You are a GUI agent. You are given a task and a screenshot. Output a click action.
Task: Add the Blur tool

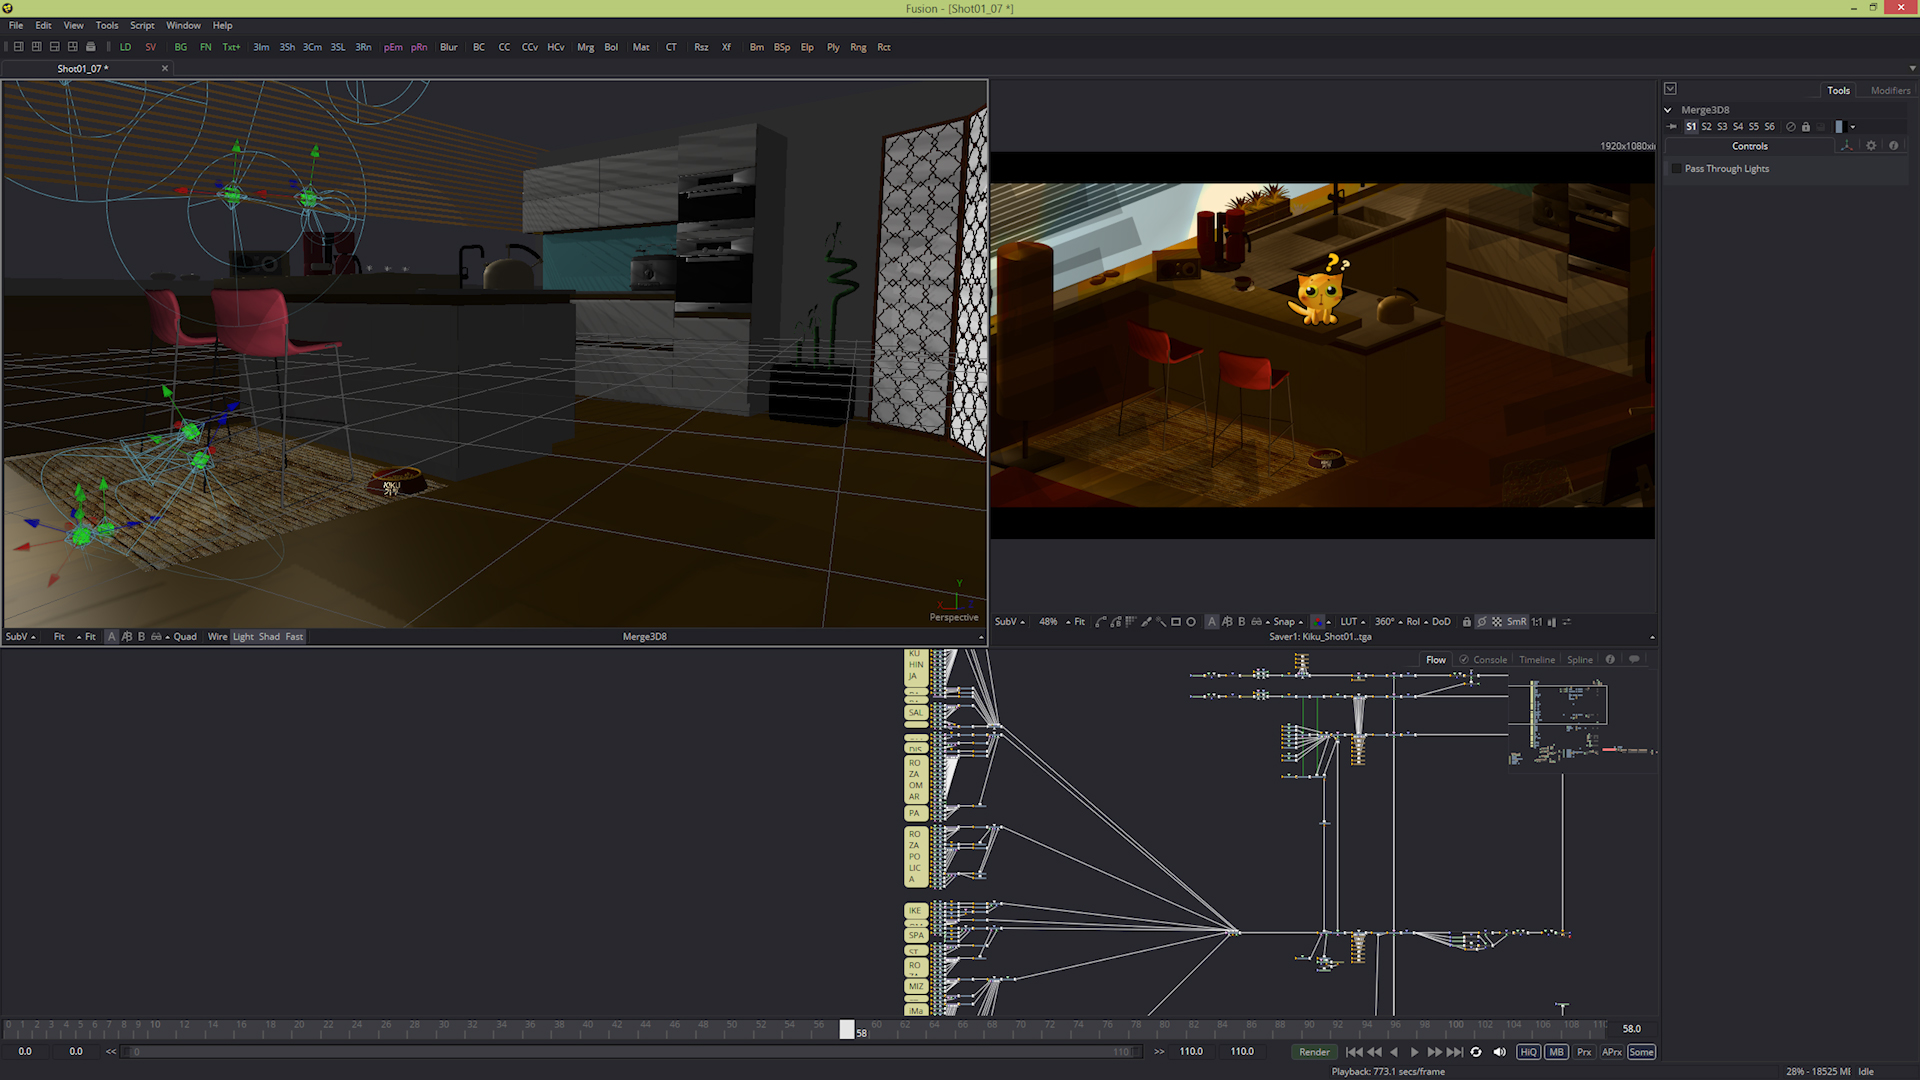[x=449, y=47]
